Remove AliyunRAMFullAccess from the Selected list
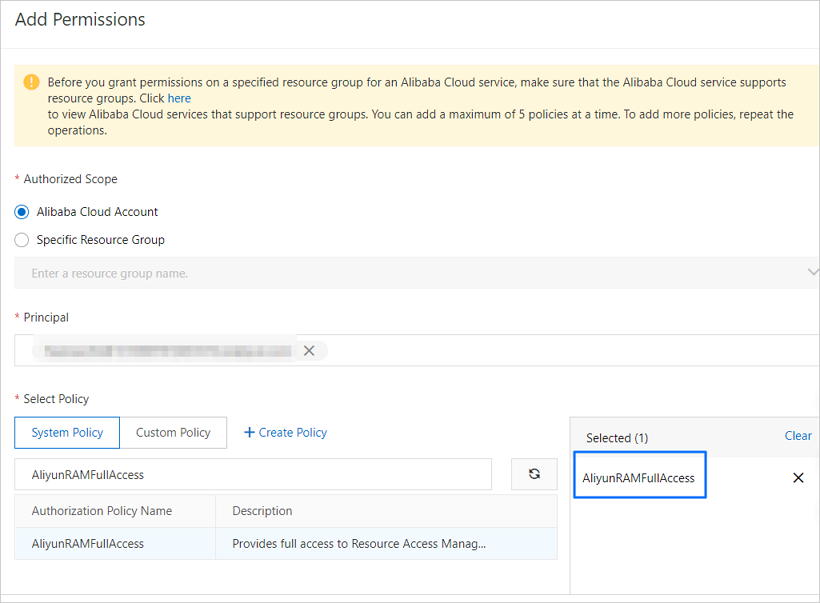 [x=798, y=477]
